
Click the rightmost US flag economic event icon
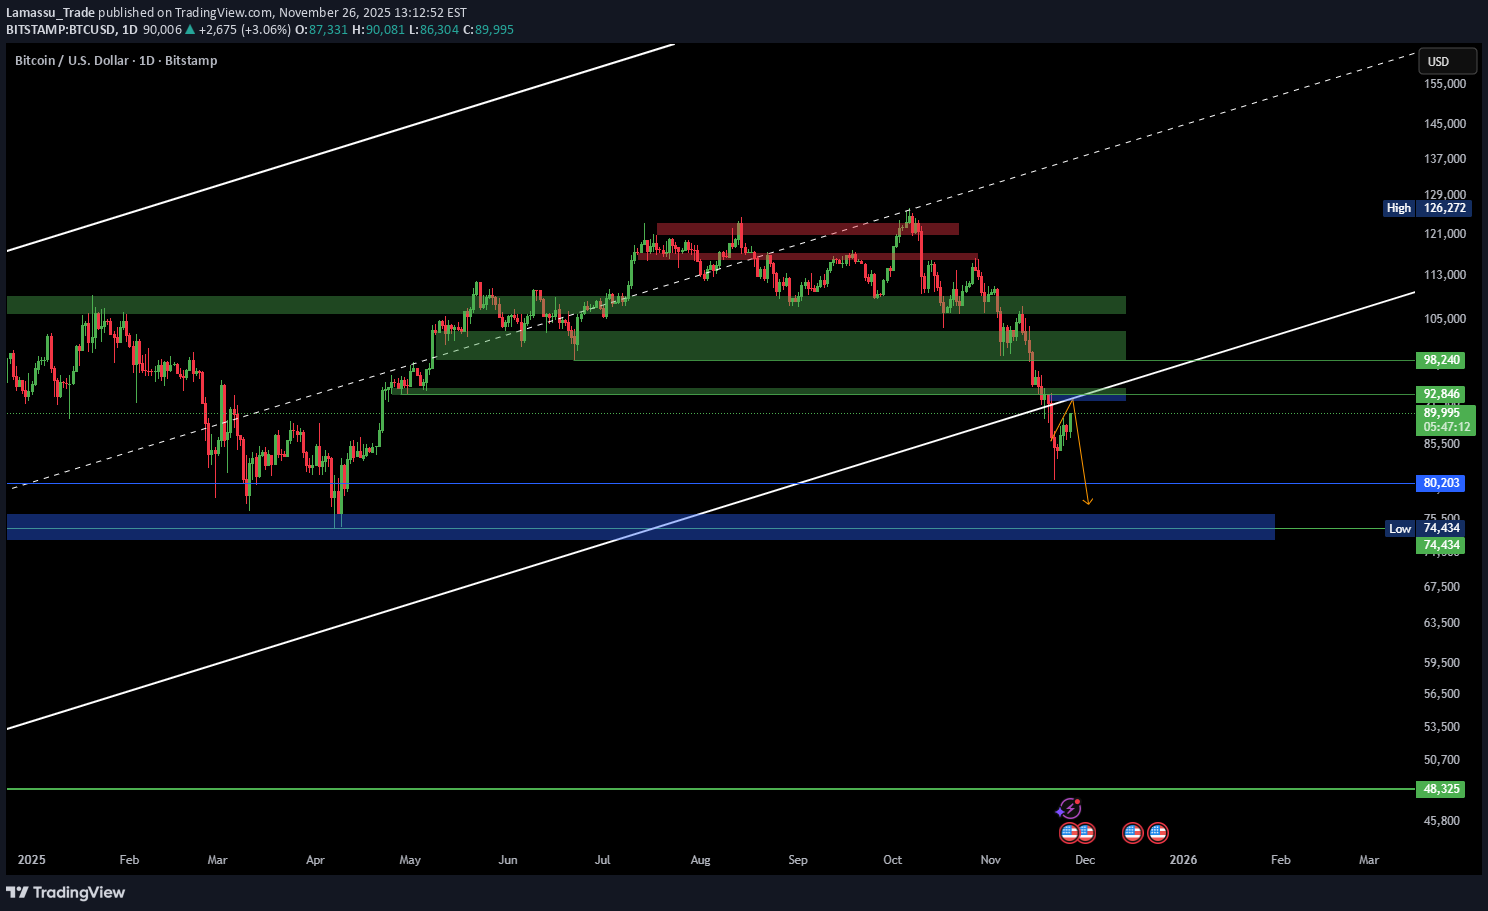1158,832
